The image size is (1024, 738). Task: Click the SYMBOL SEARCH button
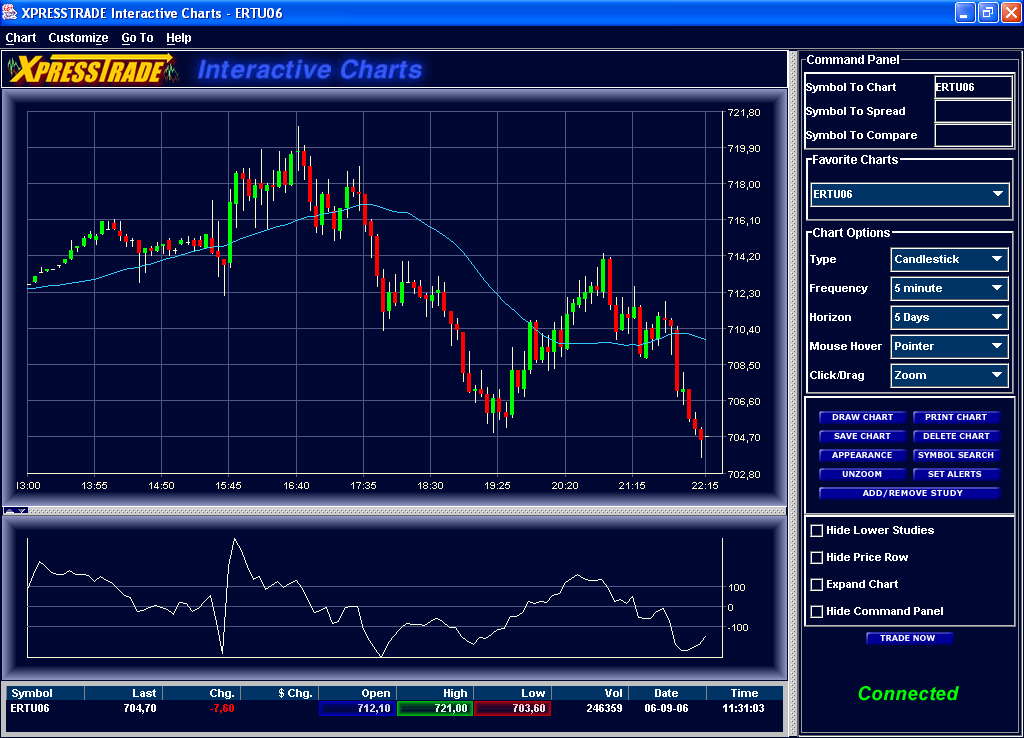(956, 455)
